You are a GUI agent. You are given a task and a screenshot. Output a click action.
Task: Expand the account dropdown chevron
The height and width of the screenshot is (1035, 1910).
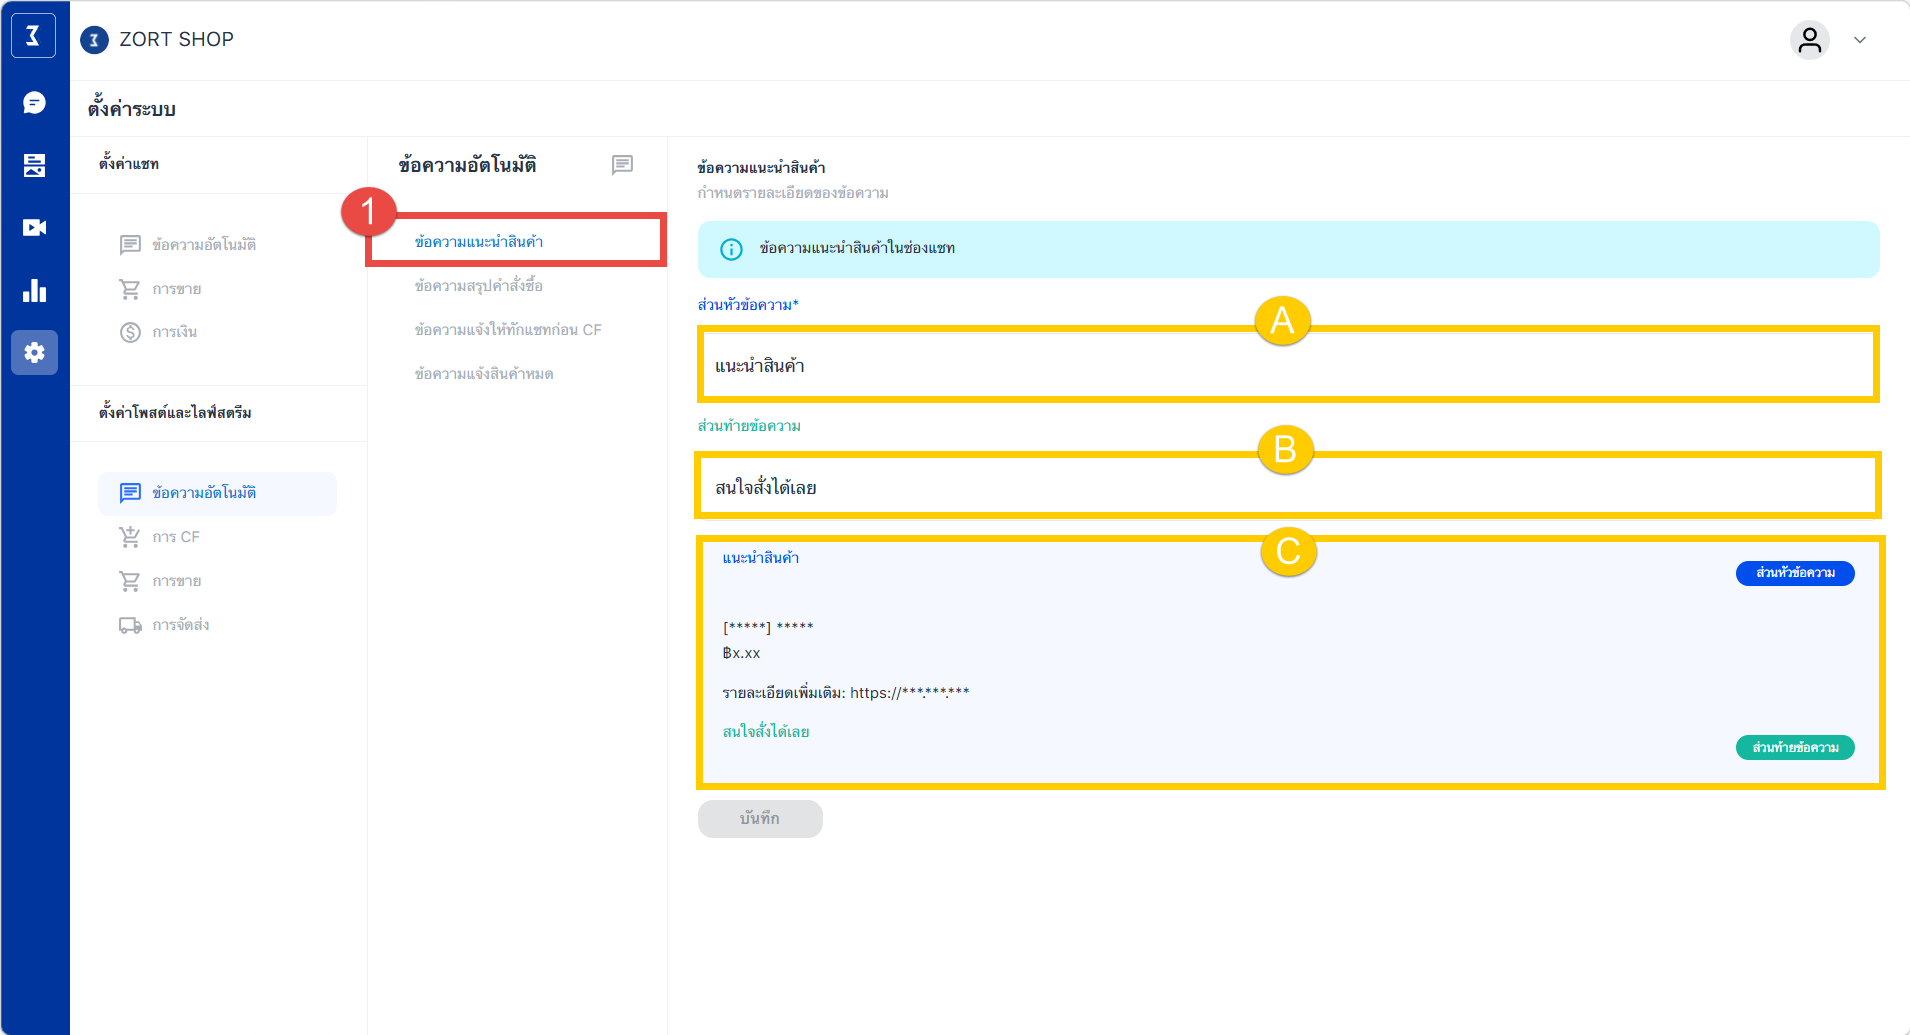pyautogui.click(x=1860, y=40)
